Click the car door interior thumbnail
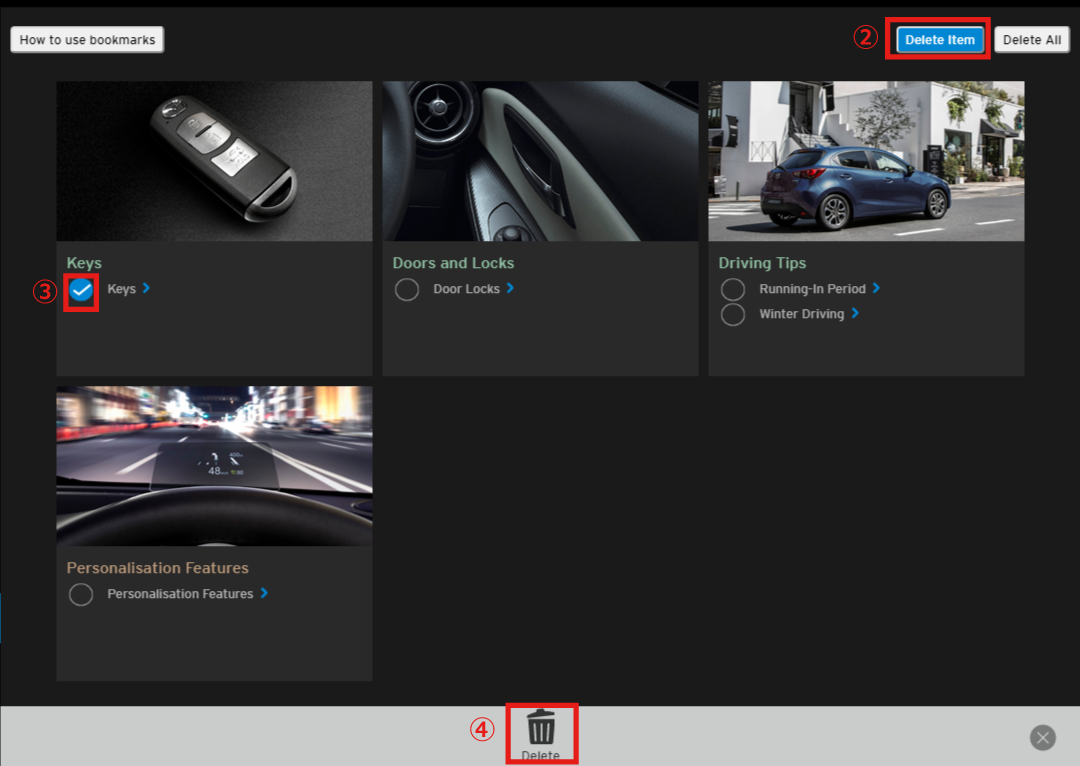The width and height of the screenshot is (1080, 766). [x=540, y=161]
